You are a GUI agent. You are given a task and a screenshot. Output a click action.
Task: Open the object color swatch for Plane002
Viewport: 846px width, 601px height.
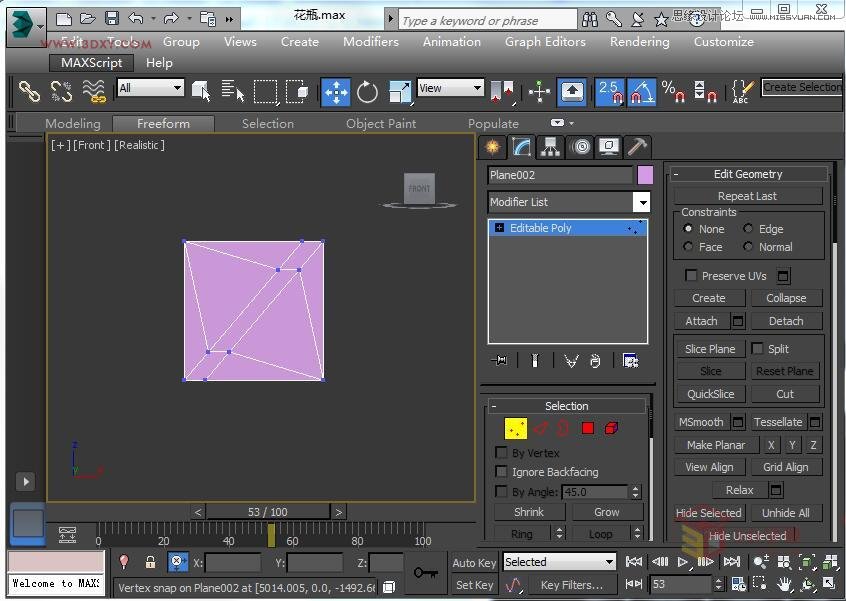(645, 175)
